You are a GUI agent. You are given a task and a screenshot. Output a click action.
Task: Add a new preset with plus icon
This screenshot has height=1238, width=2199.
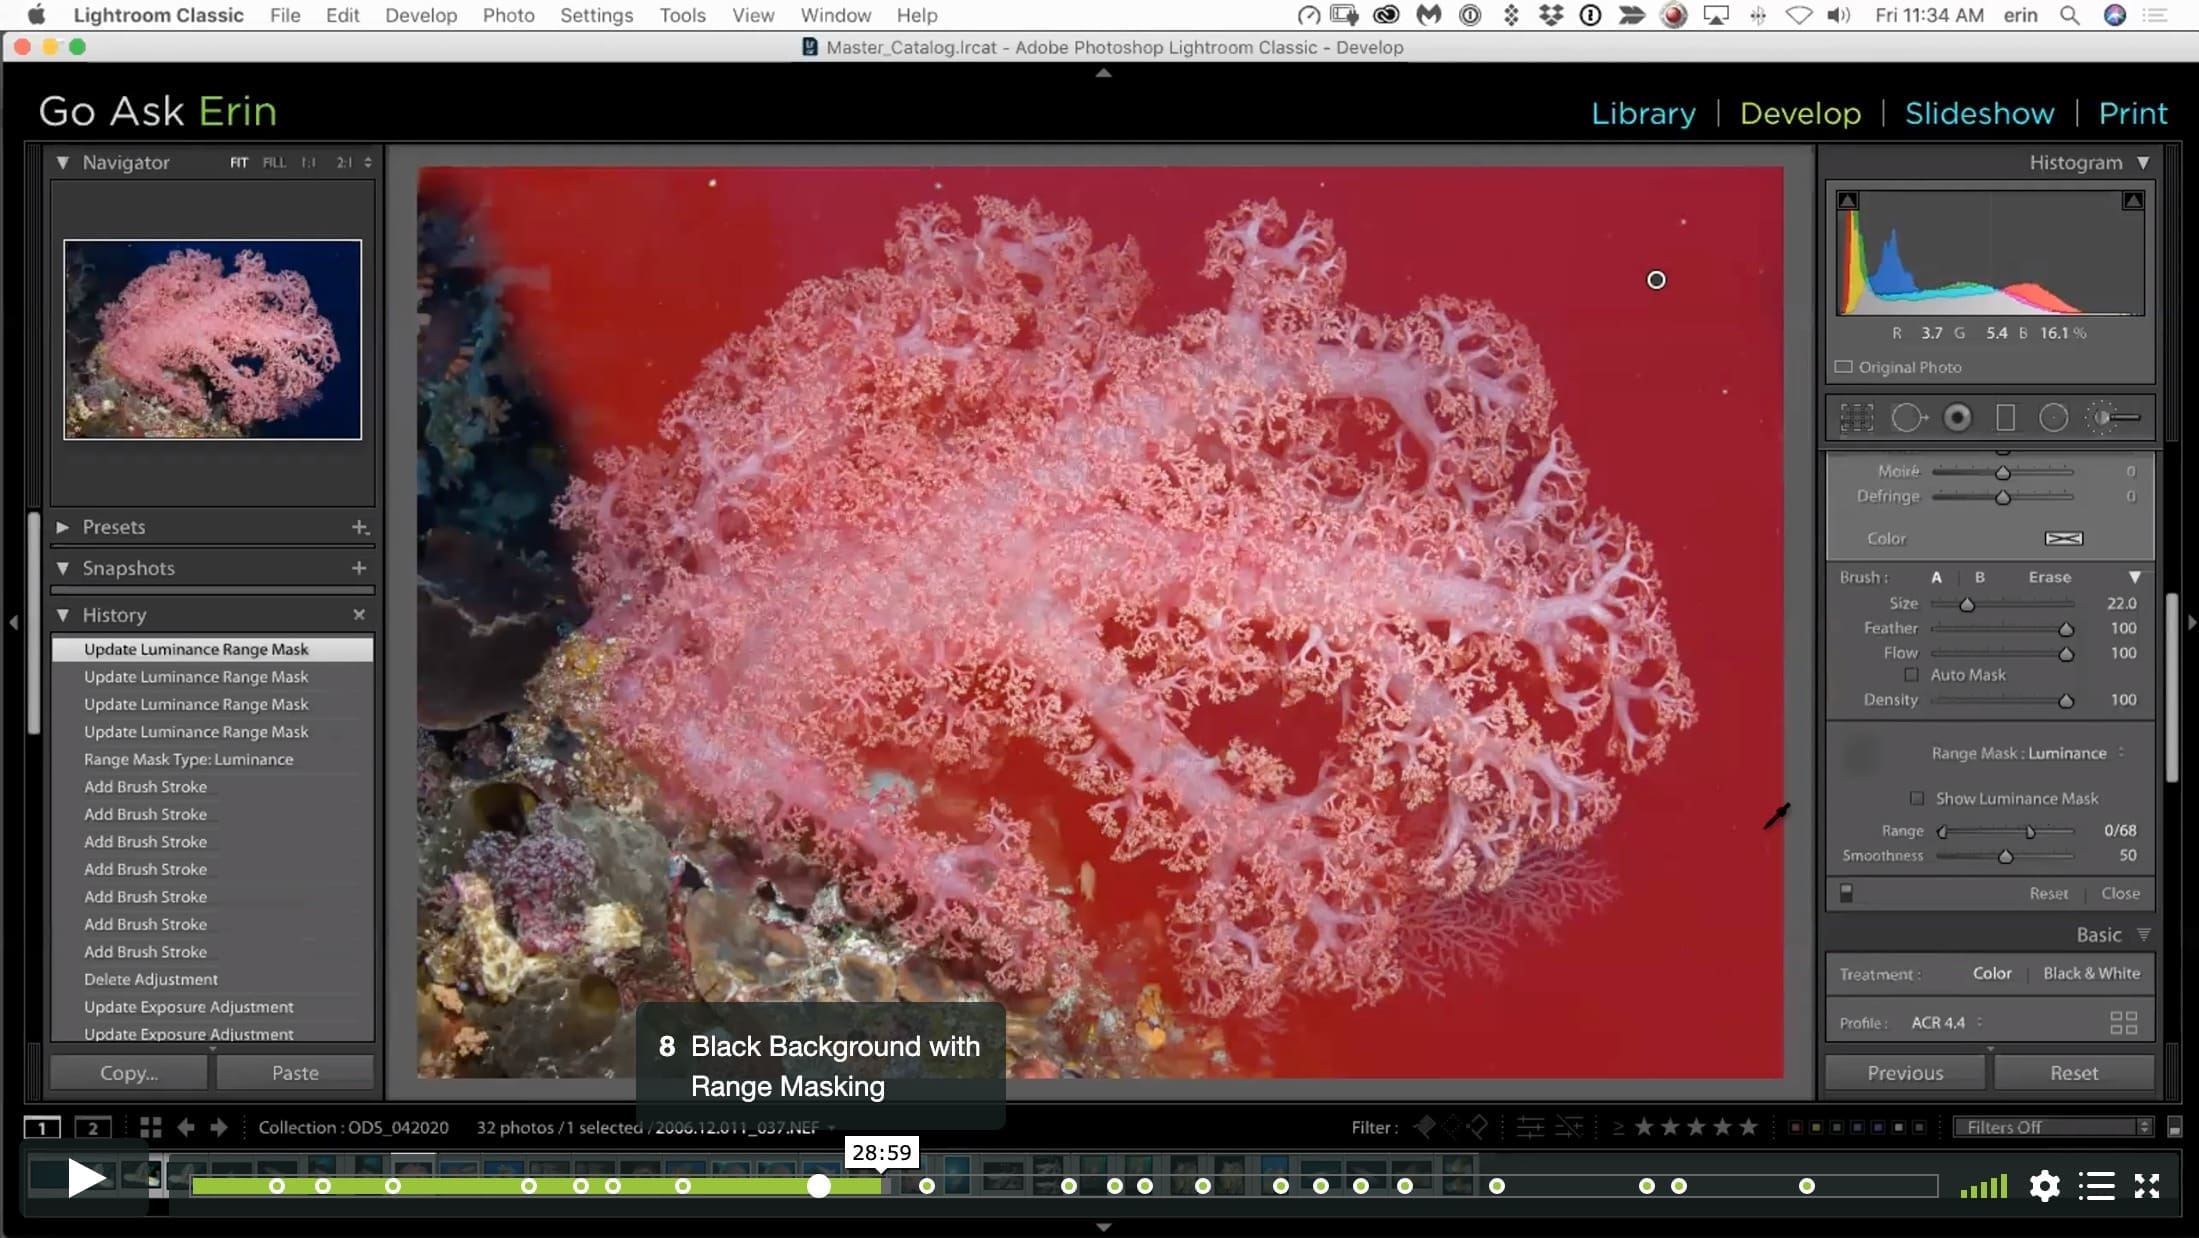tap(360, 527)
